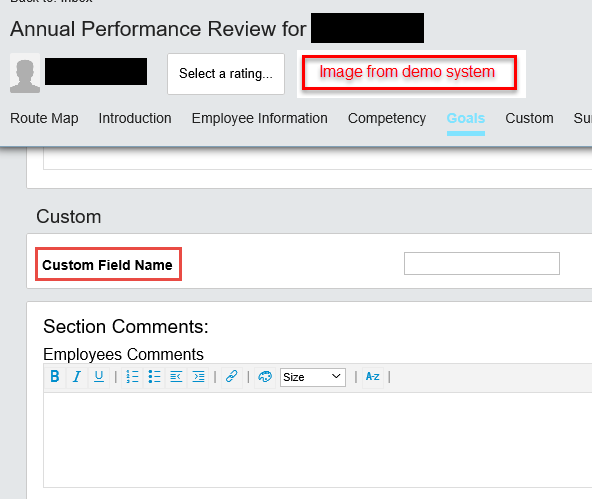Go to the Route Map tab

[x=44, y=118]
